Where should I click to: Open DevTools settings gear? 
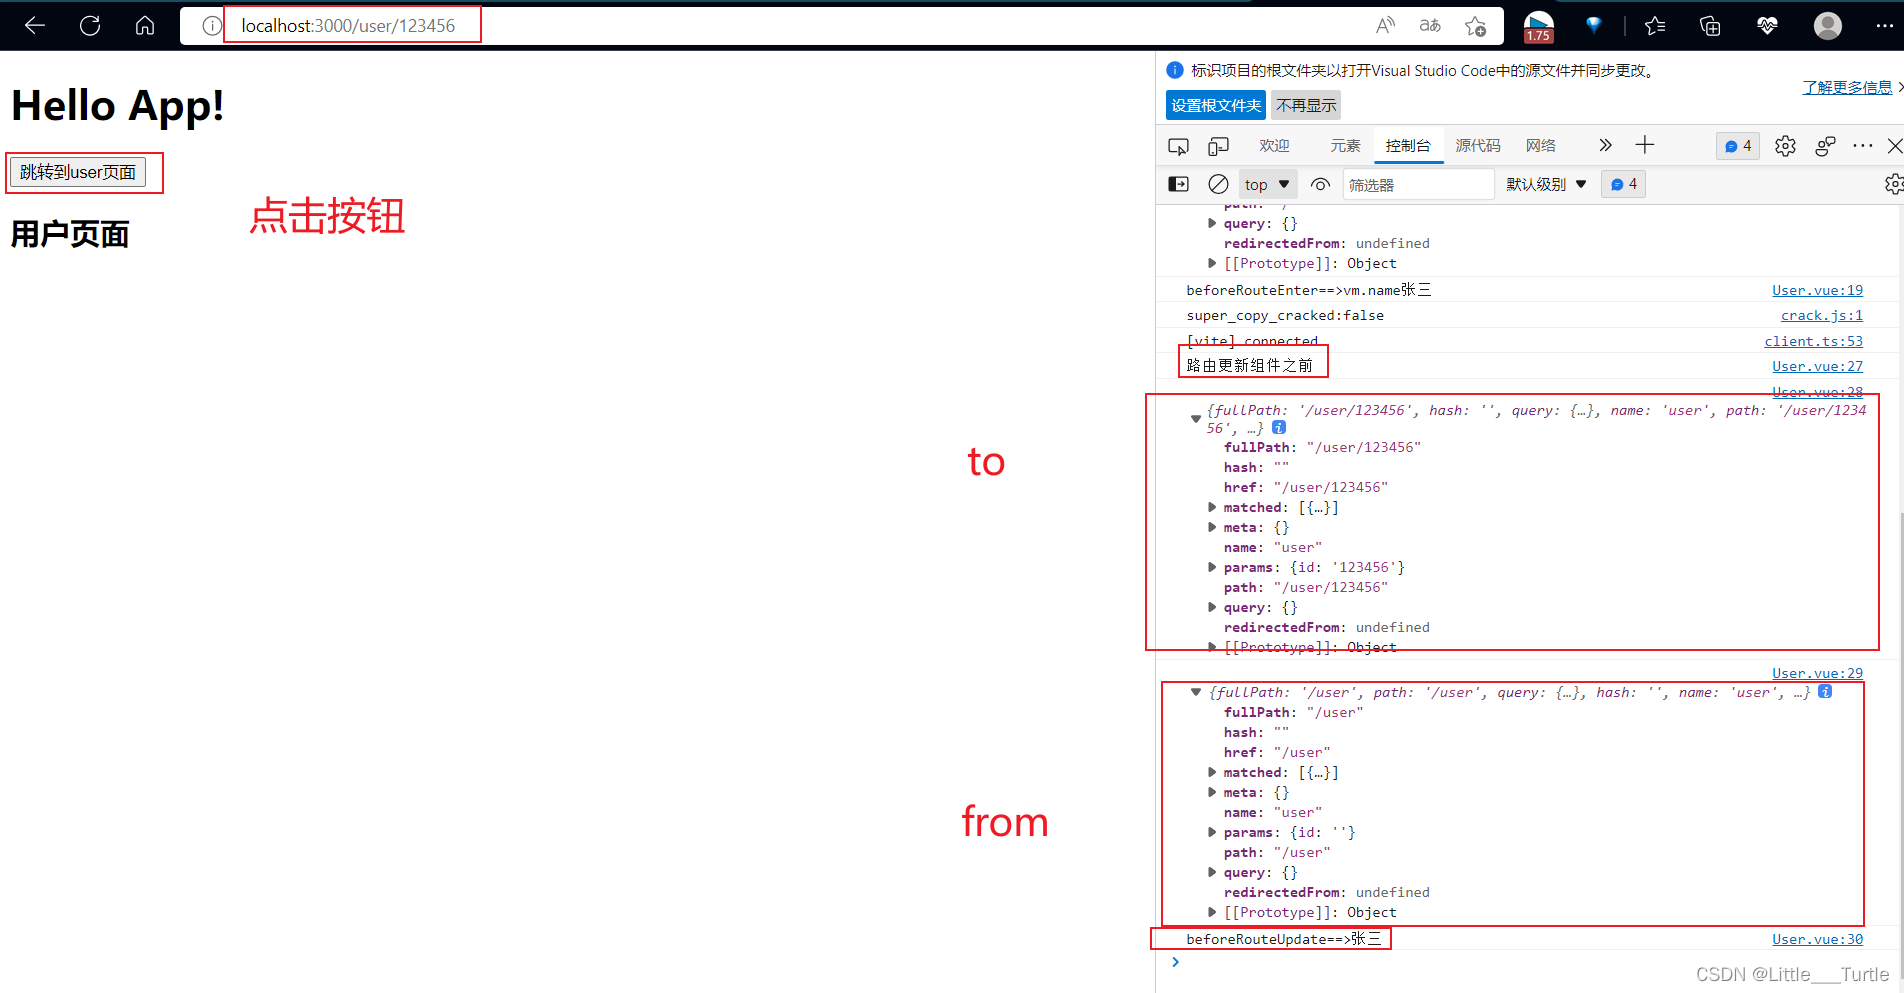[1785, 146]
